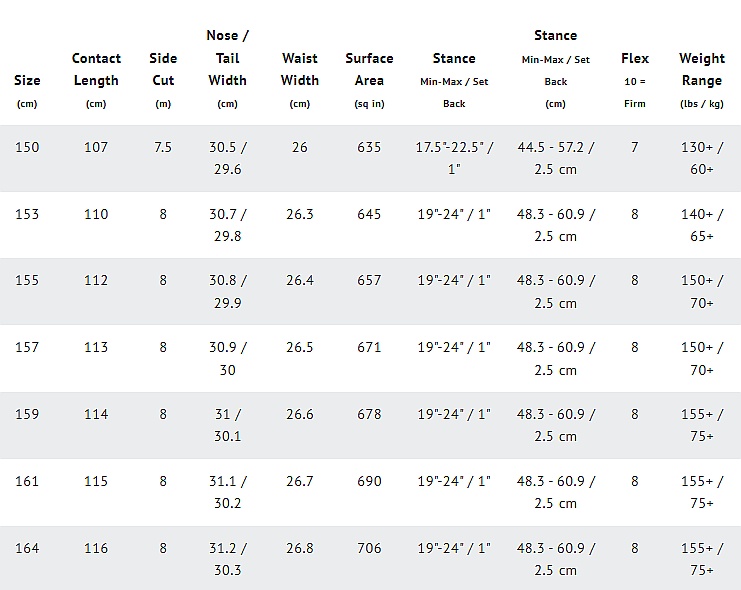Click the Nose / Tail Width header
Image resolution: width=741 pixels, height=590 pixels.
pos(227,68)
